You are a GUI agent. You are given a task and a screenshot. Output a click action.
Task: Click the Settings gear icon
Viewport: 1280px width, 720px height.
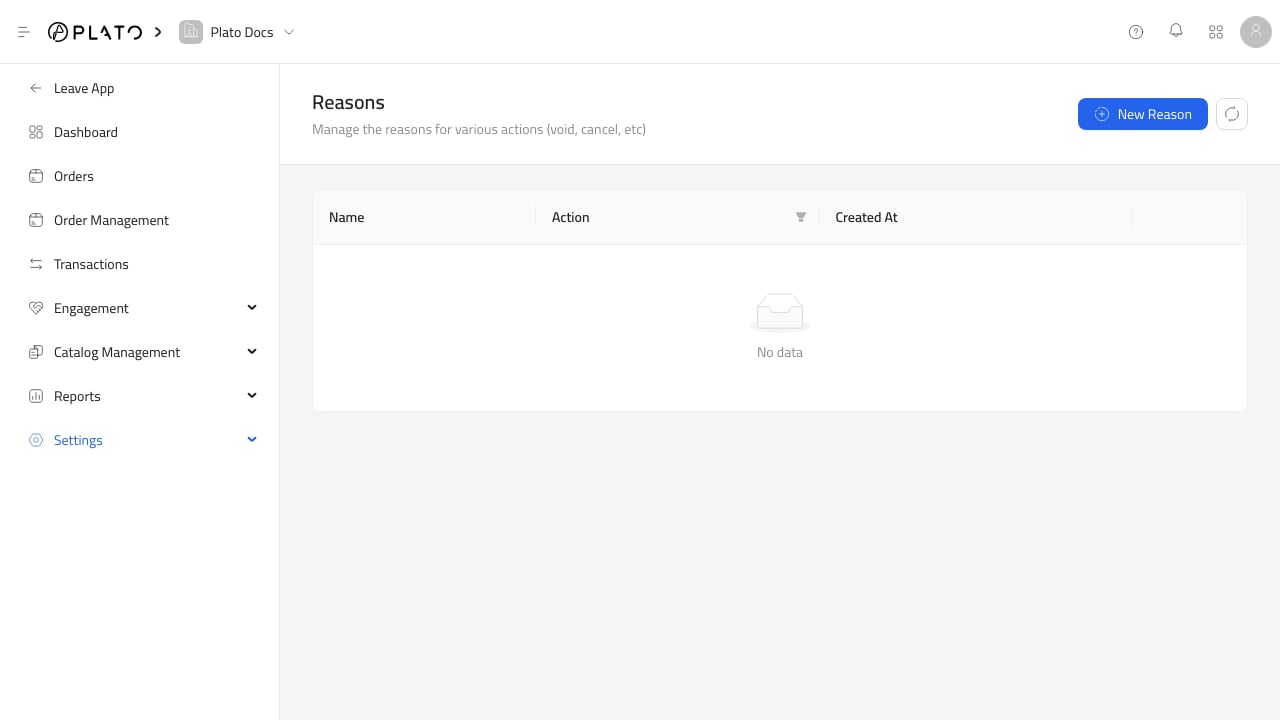[36, 440]
